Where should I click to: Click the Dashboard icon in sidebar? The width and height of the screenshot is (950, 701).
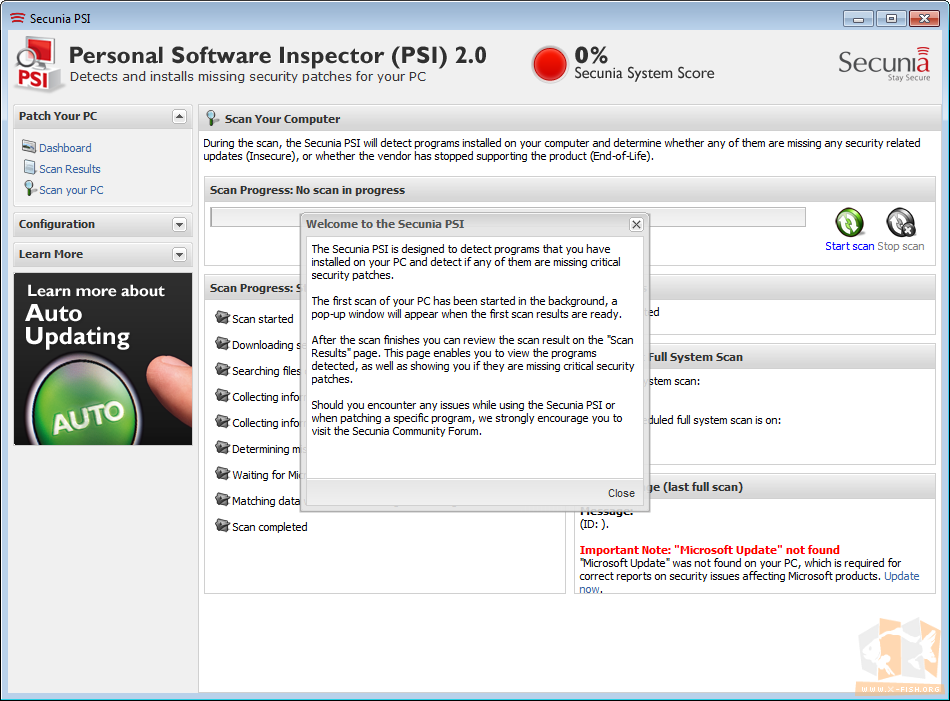(29, 147)
